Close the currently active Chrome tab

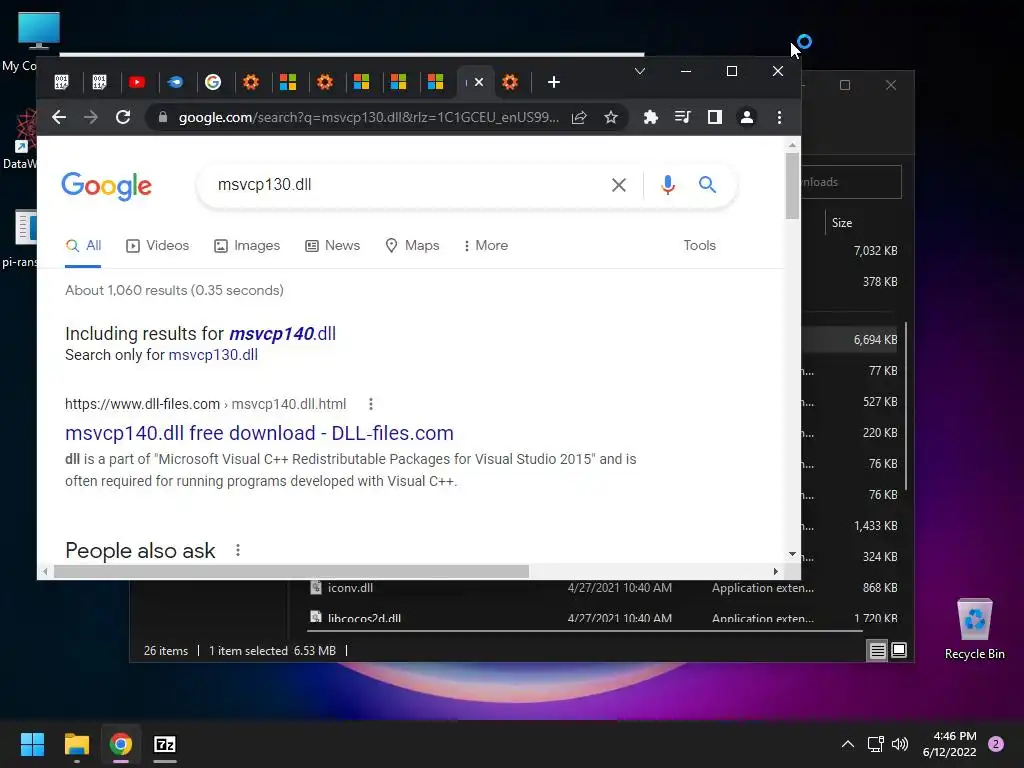(479, 82)
